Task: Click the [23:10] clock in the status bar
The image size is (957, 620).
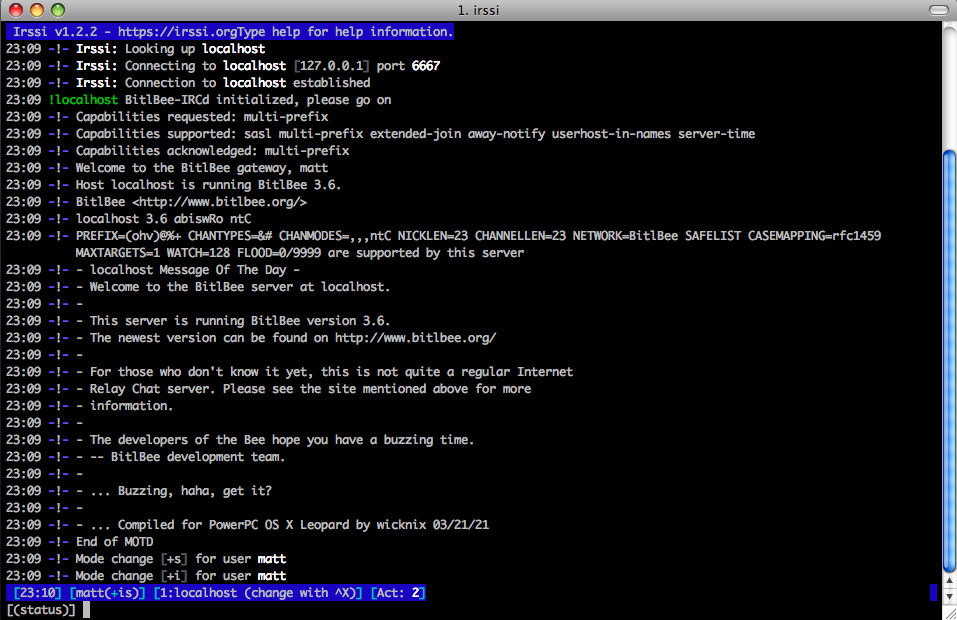Action: coord(38,593)
